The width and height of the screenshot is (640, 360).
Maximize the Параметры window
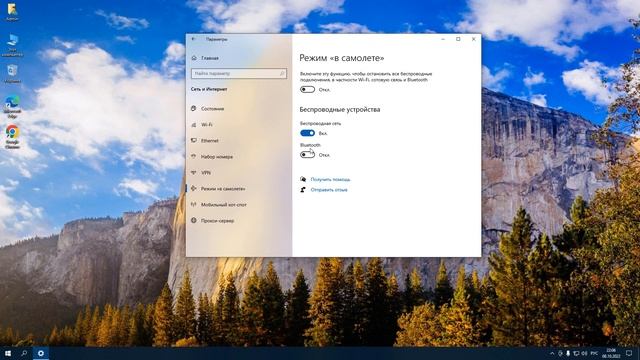point(458,39)
